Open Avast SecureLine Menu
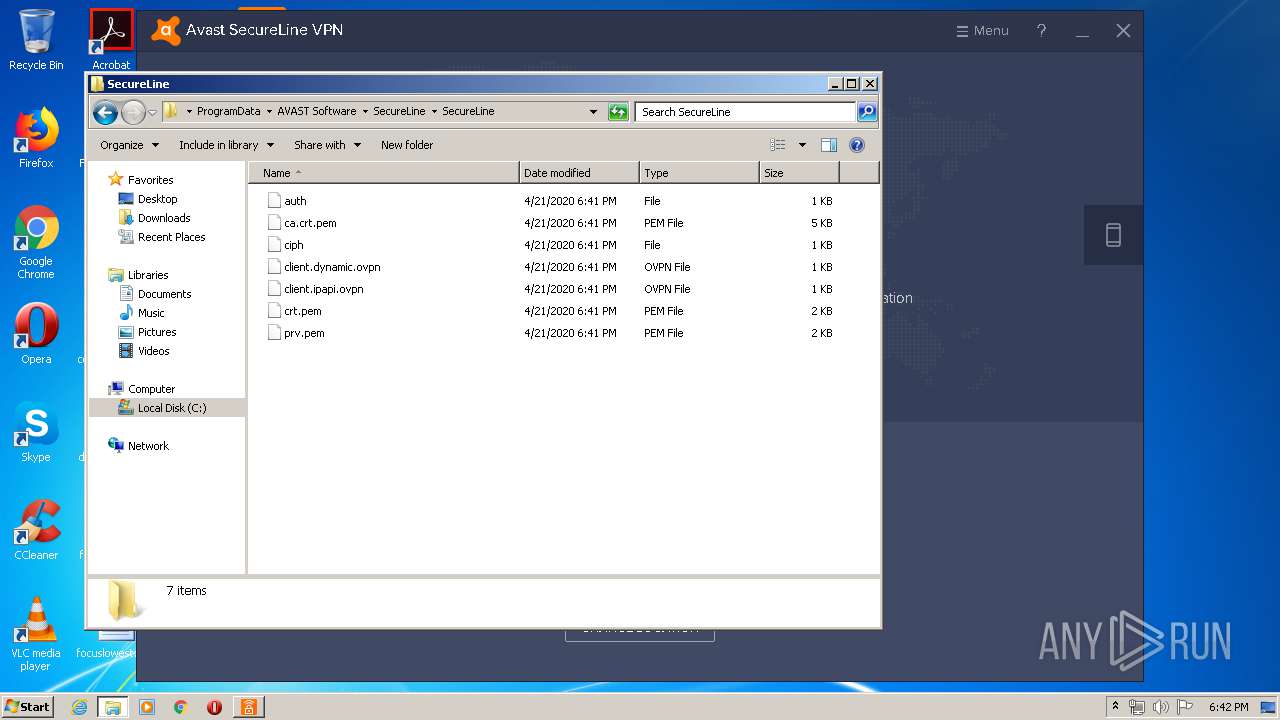Image resolution: width=1280 pixels, height=720 pixels. (982, 30)
